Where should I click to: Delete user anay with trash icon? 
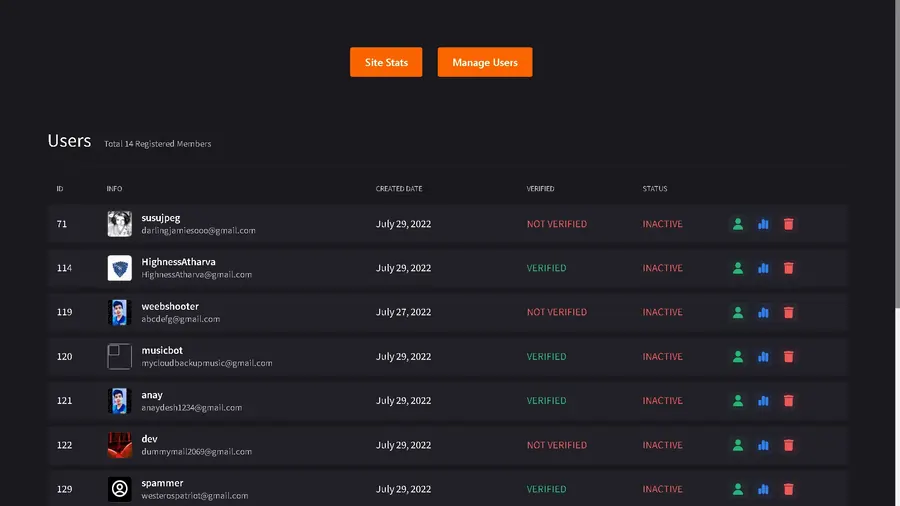[788, 400]
